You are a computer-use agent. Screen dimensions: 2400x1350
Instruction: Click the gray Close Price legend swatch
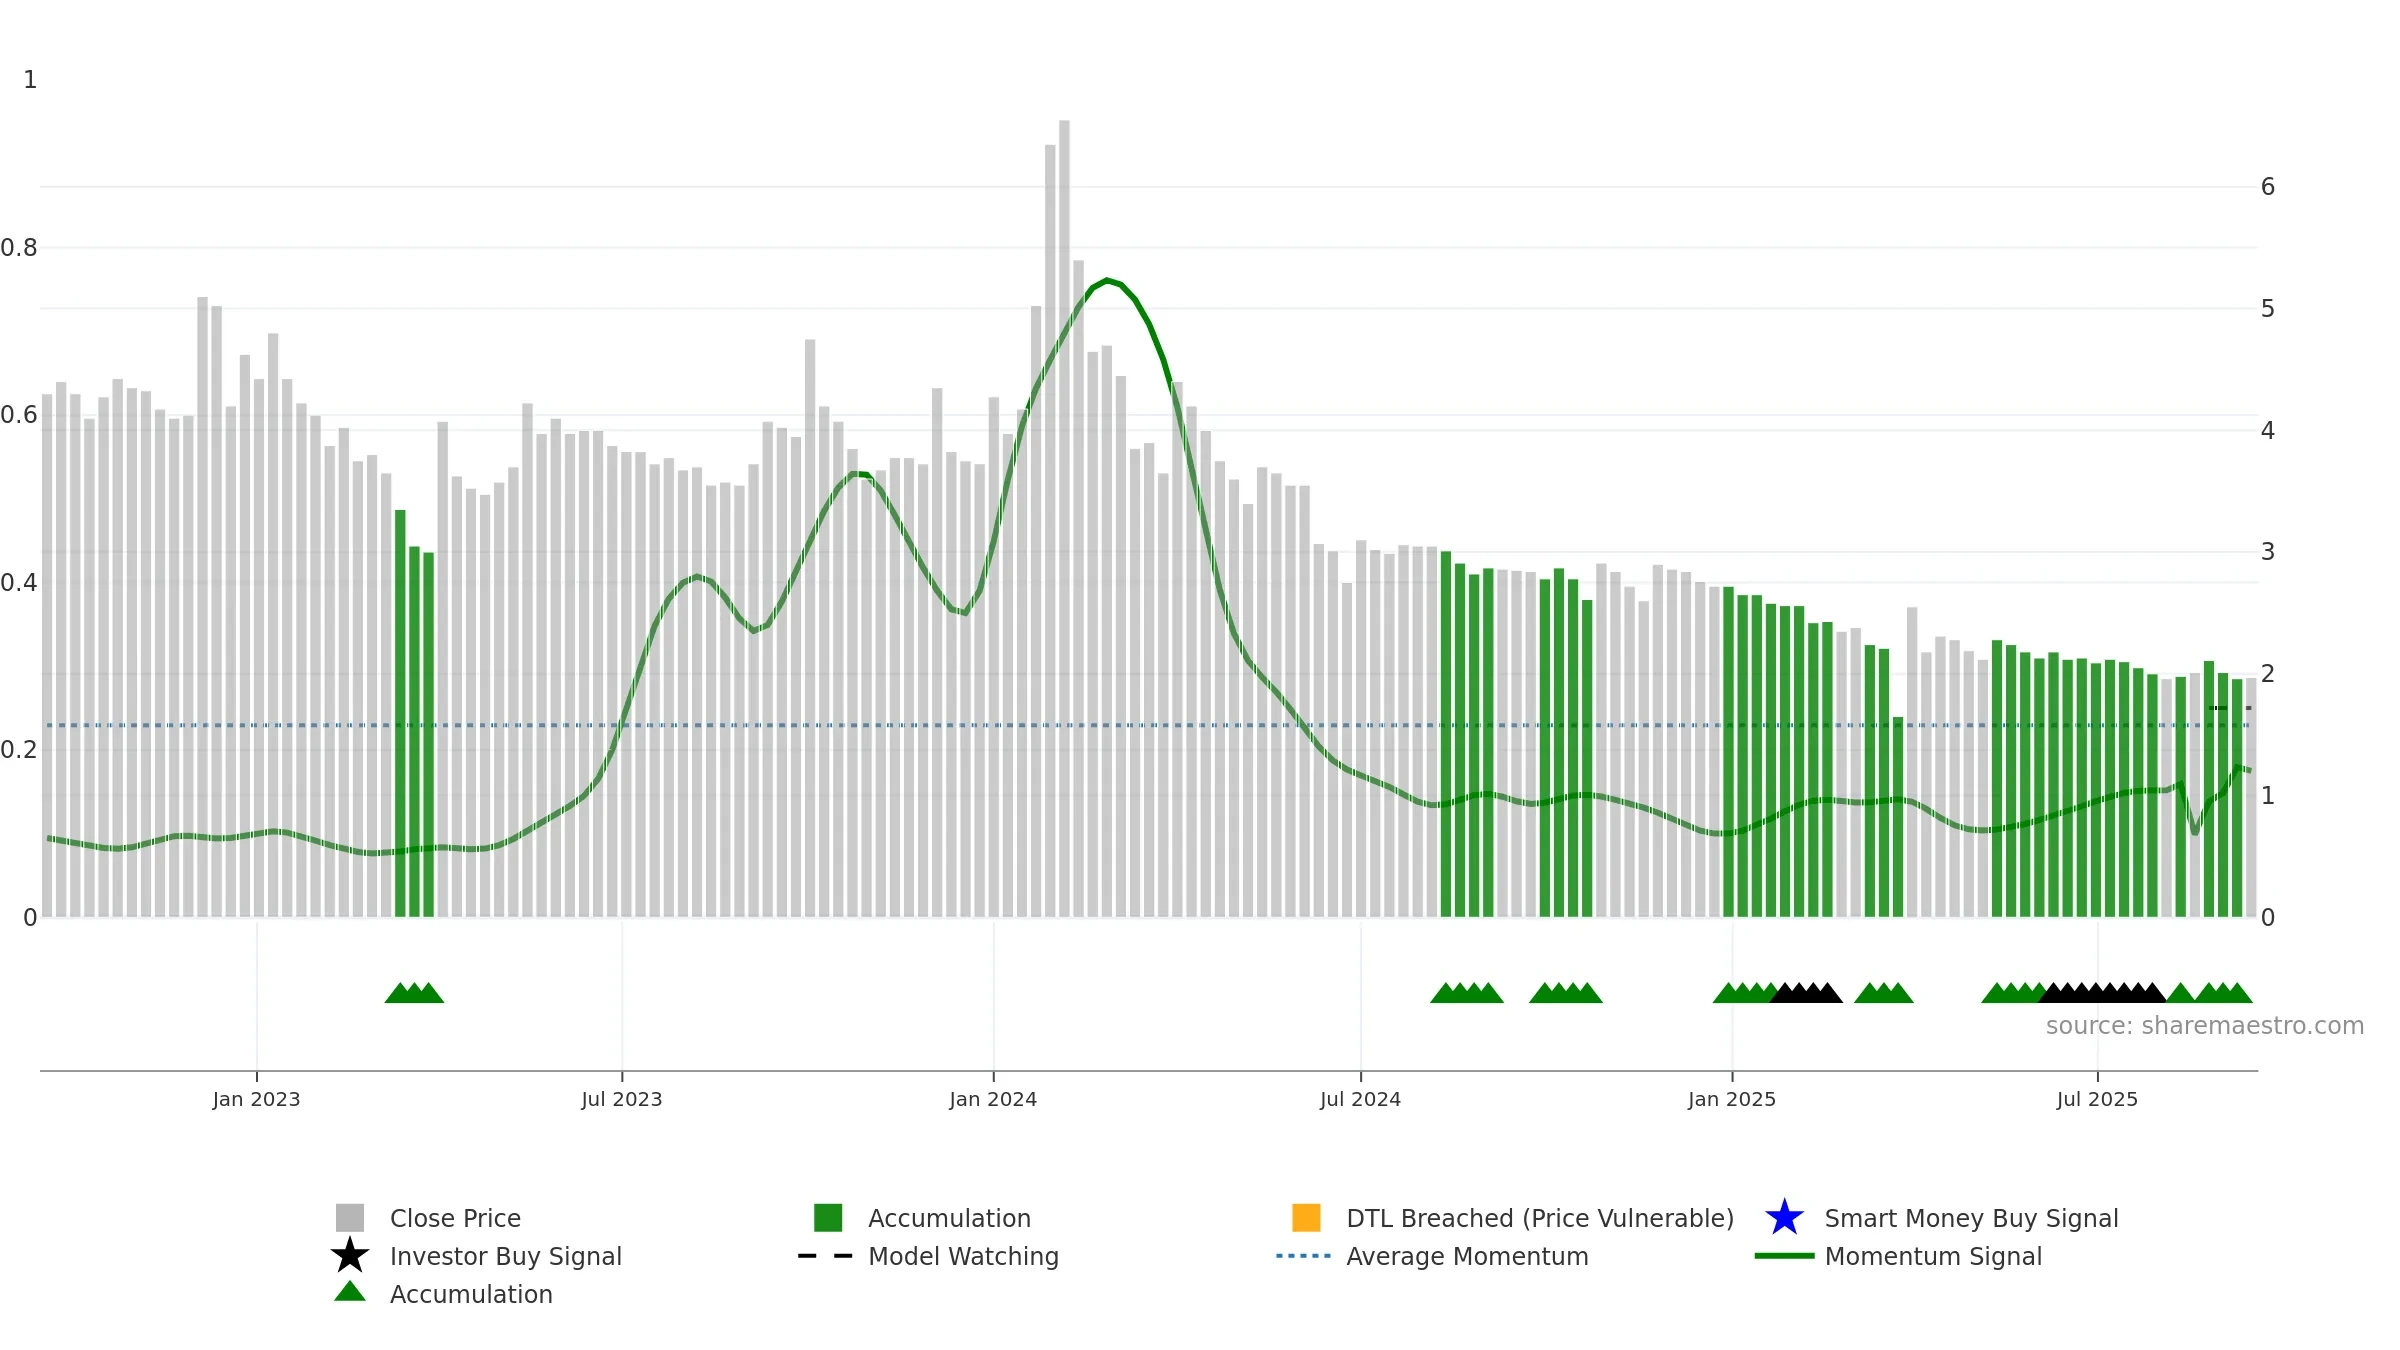tap(350, 1218)
